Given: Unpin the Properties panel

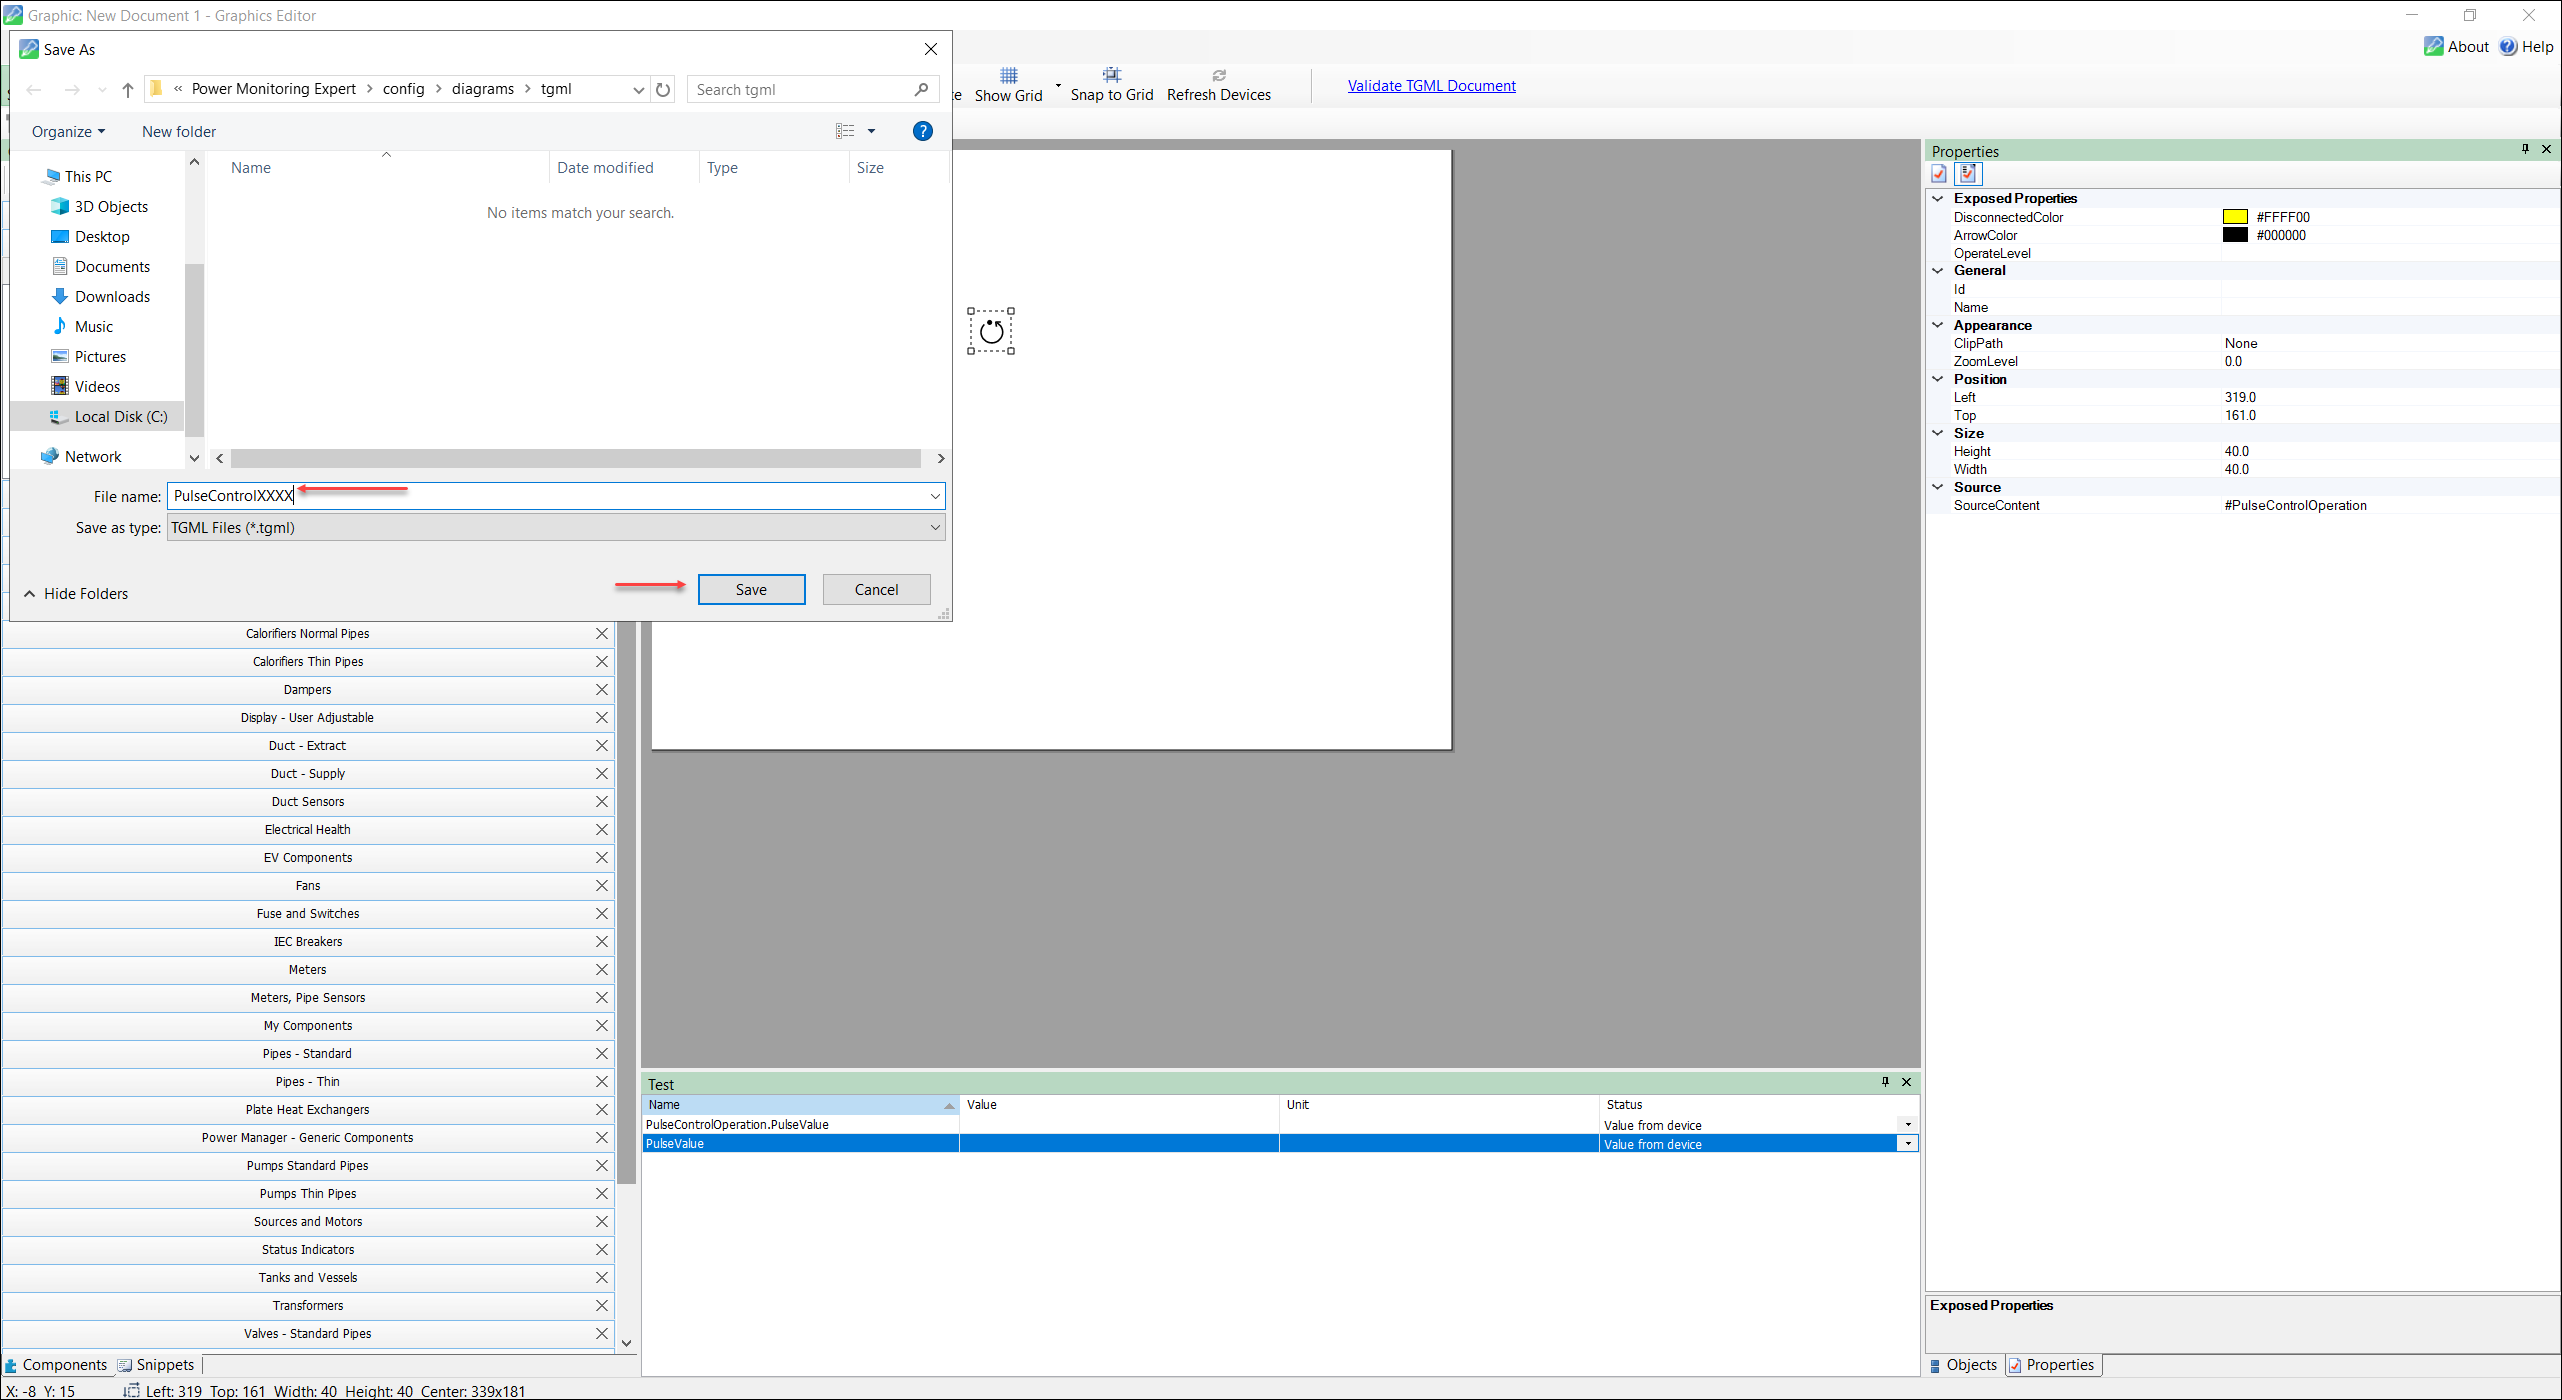Looking at the screenshot, I should (x=2524, y=149).
